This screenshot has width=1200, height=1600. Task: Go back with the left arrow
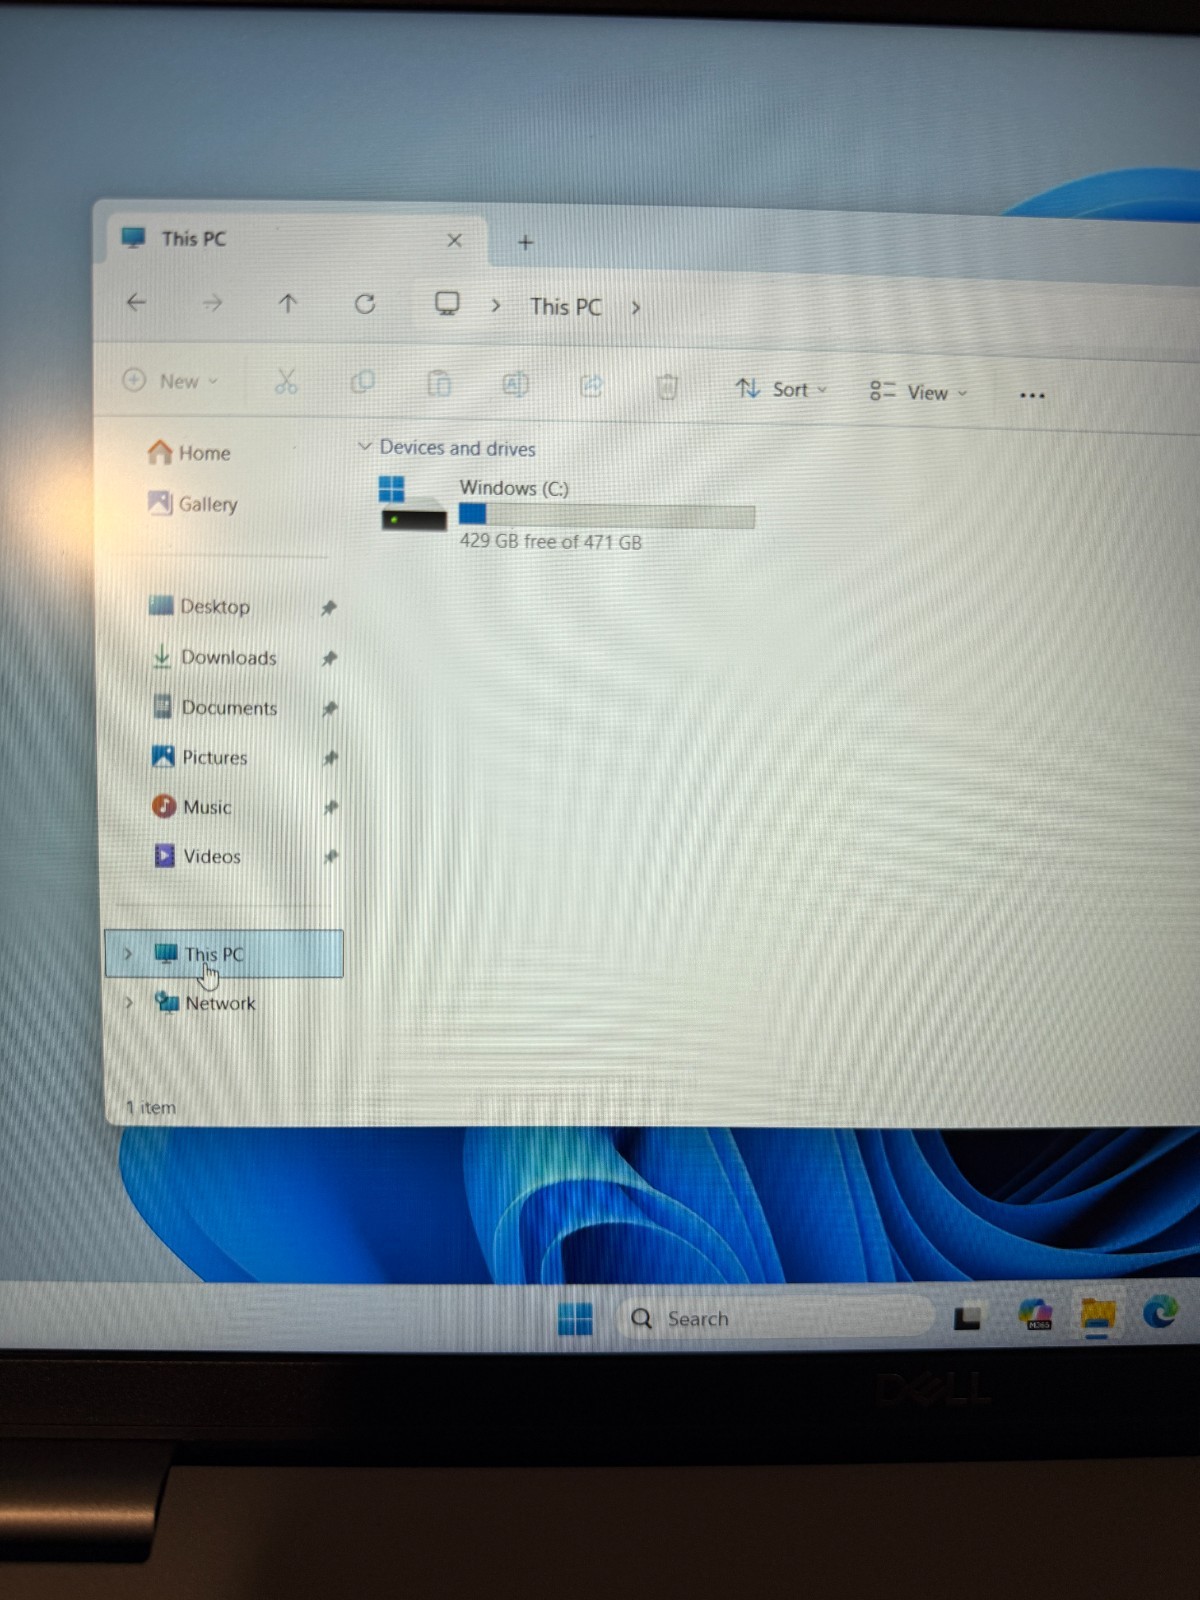click(137, 302)
